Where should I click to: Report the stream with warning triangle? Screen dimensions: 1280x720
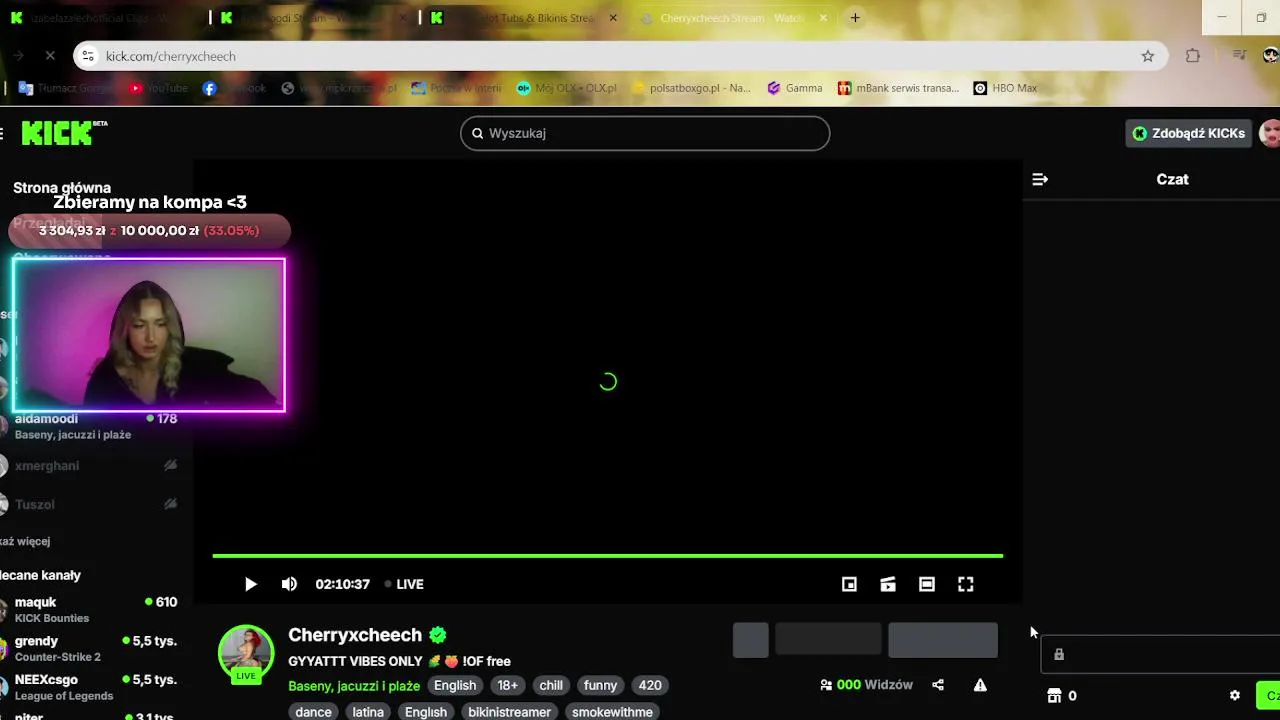click(980, 685)
